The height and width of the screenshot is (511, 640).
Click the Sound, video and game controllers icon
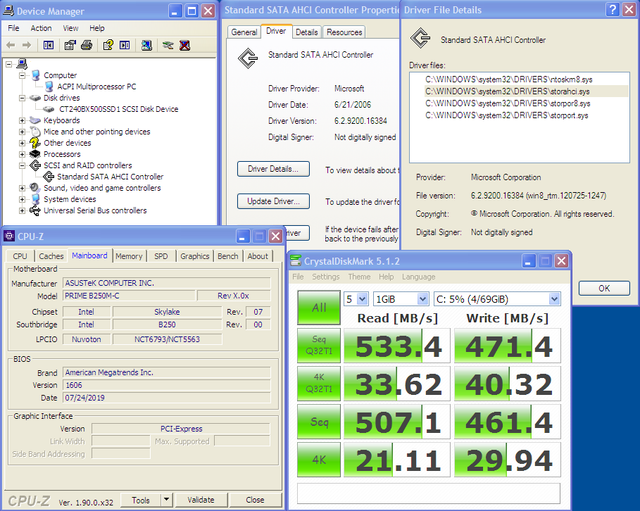[x=35, y=188]
